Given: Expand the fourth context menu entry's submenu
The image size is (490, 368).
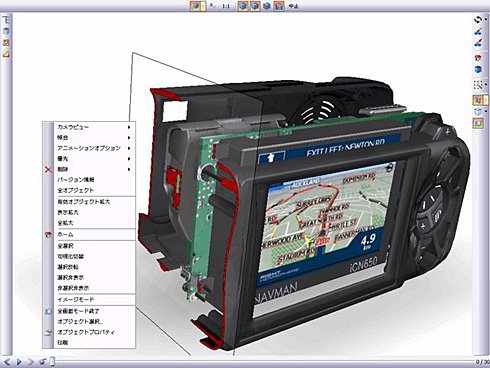Looking at the screenshot, I should click(129, 159).
